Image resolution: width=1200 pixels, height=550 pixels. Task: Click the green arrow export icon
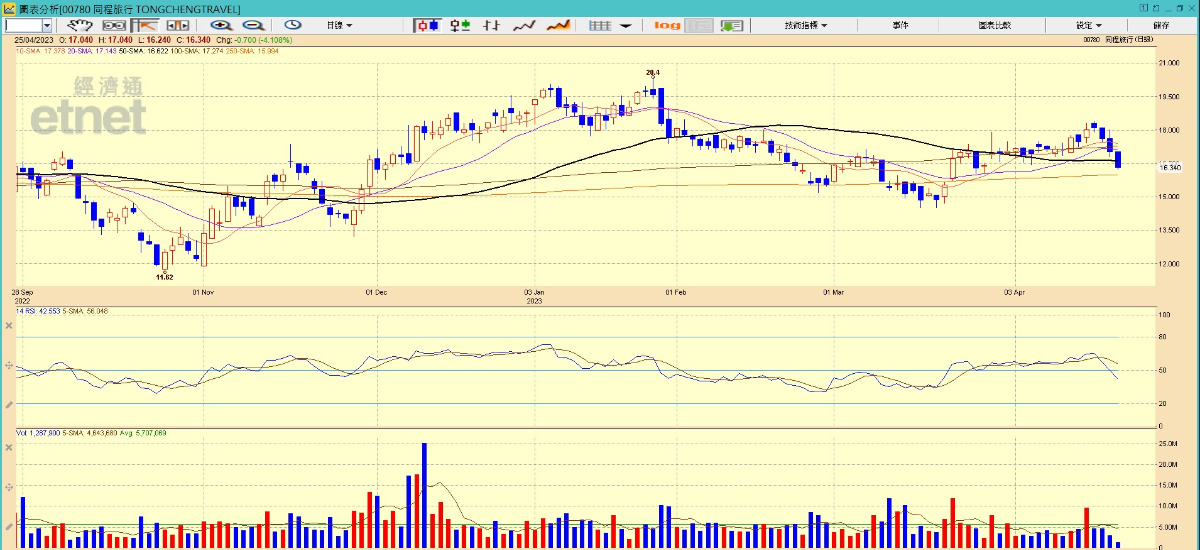click(732, 25)
